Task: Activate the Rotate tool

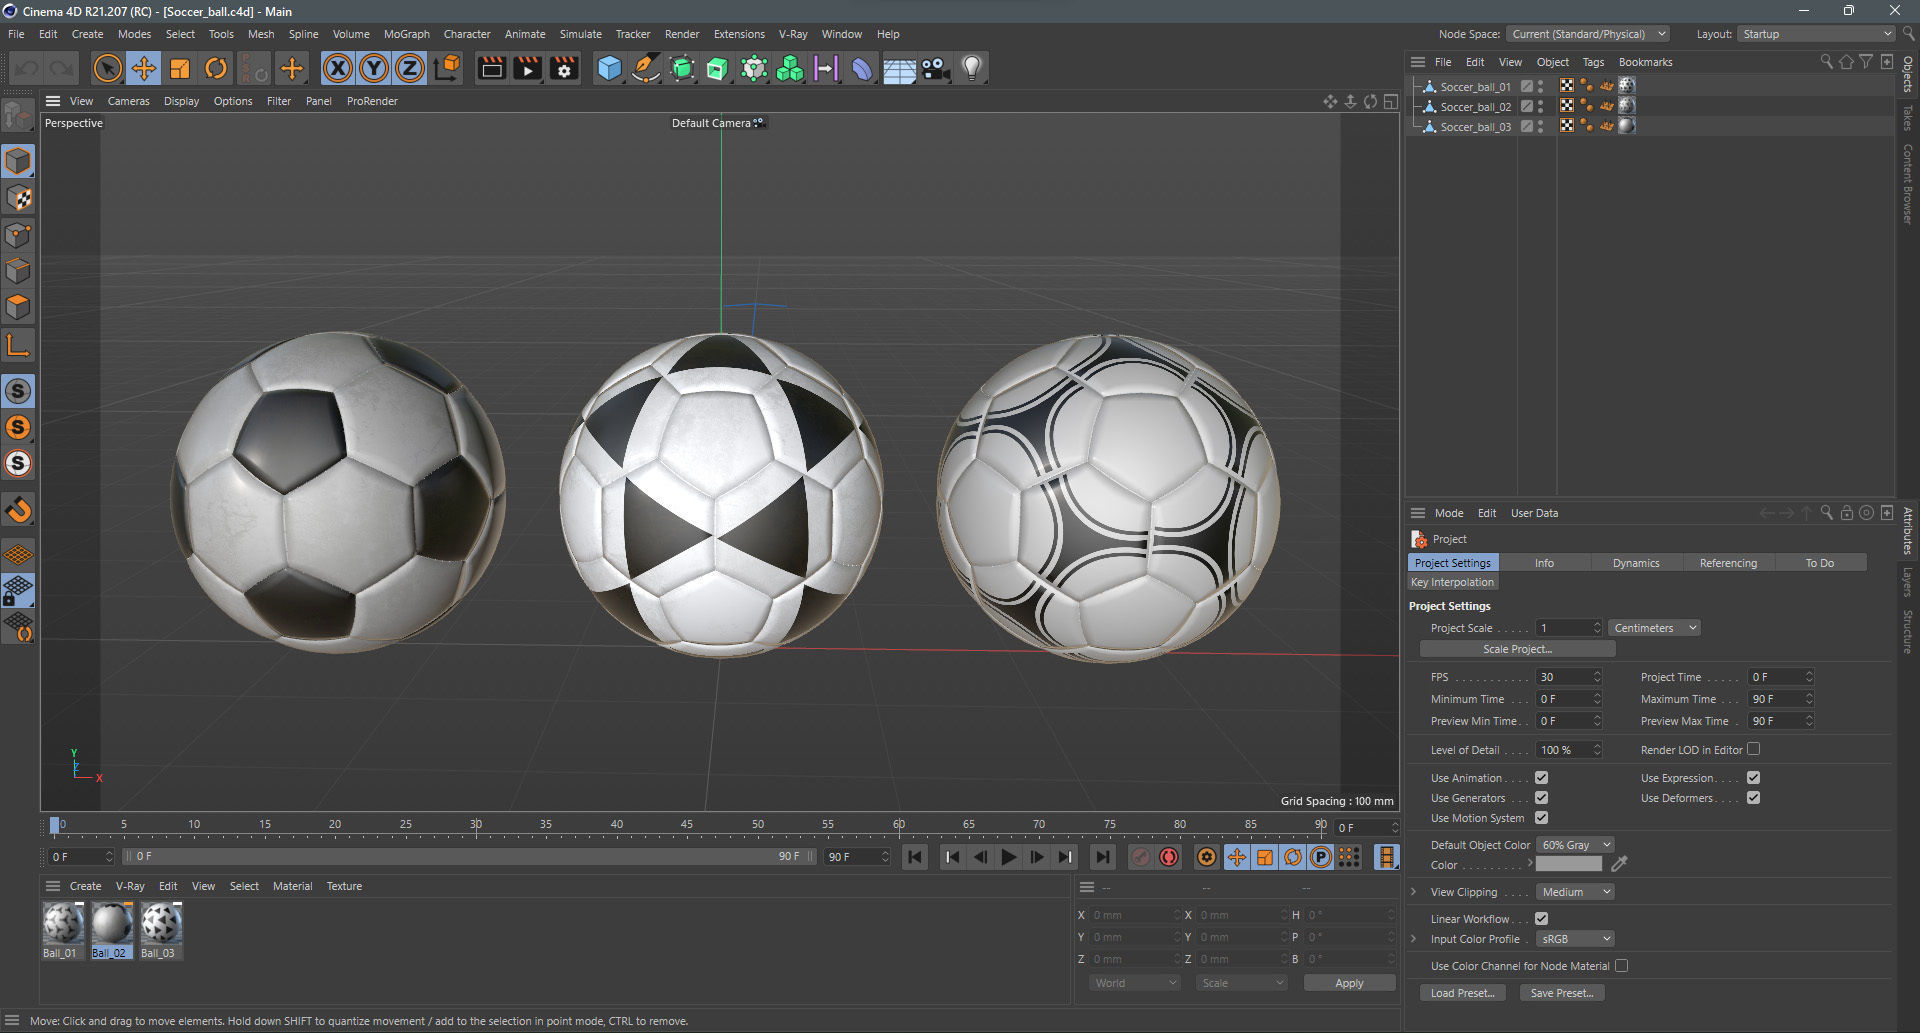Action: pyautogui.click(x=216, y=68)
